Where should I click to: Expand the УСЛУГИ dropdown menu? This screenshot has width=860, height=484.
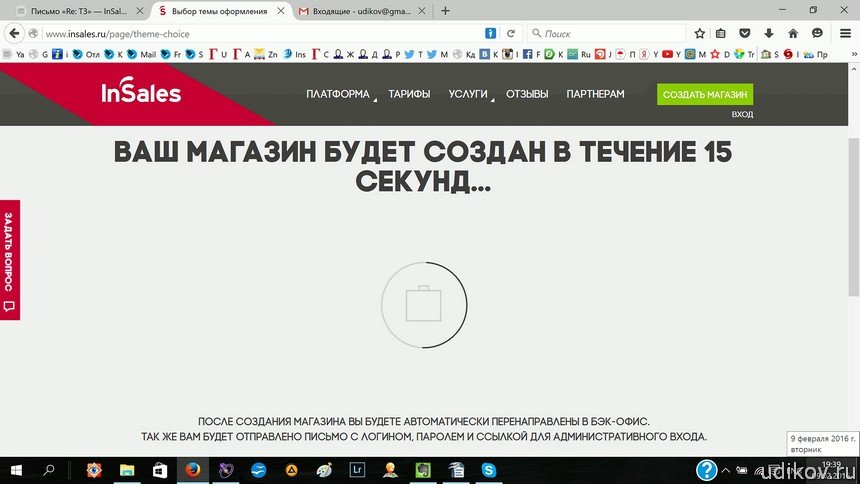pyautogui.click(x=468, y=94)
